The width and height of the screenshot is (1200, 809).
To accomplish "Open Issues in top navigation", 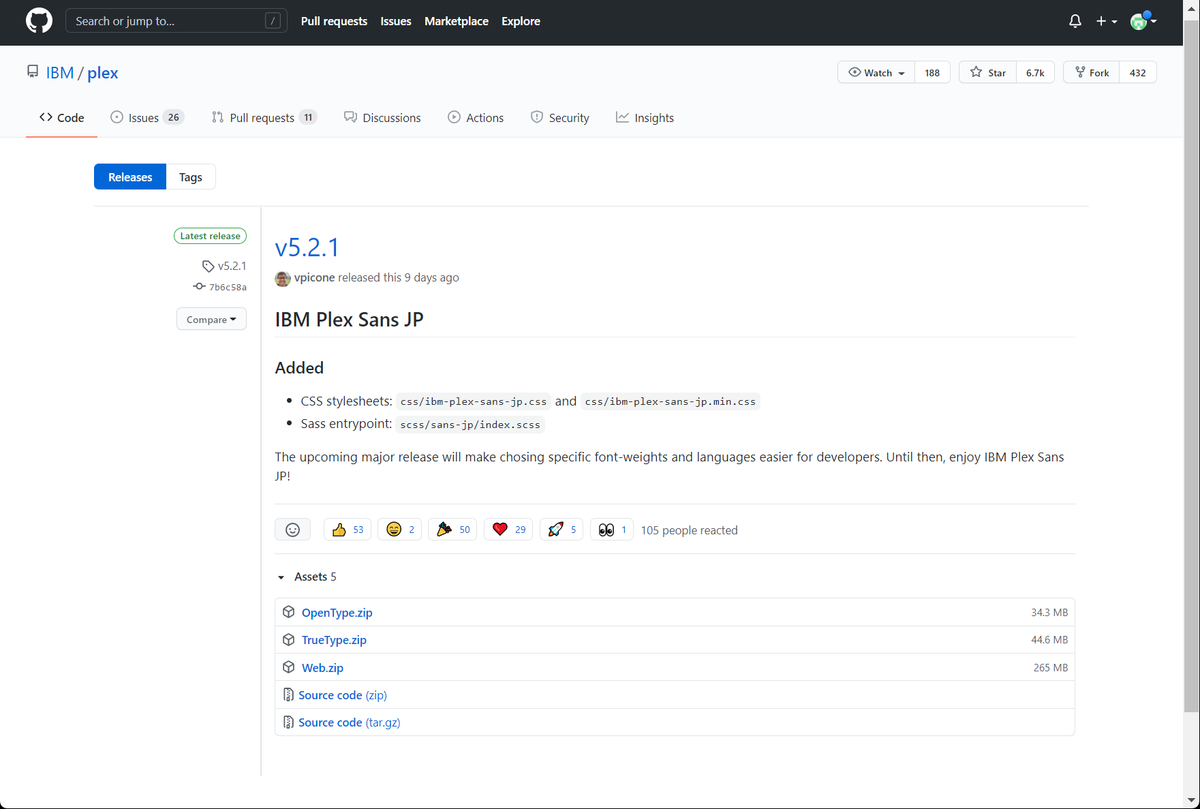I will point(396,21).
